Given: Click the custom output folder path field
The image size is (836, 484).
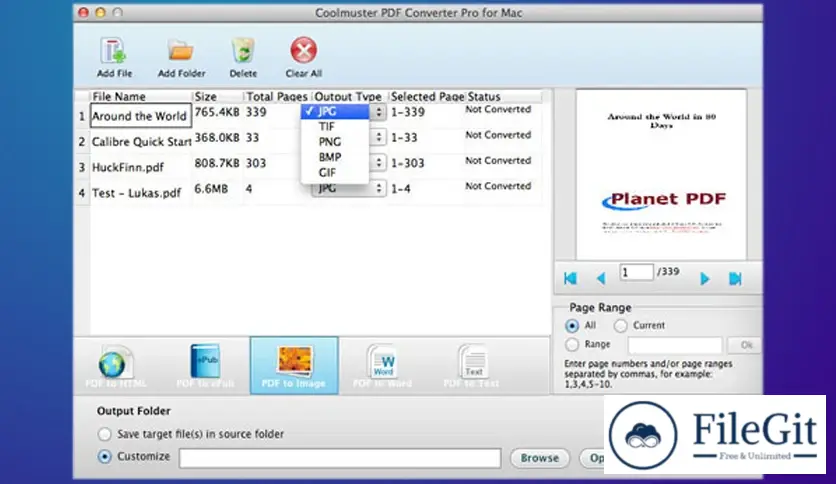Looking at the screenshot, I should pyautogui.click(x=340, y=458).
